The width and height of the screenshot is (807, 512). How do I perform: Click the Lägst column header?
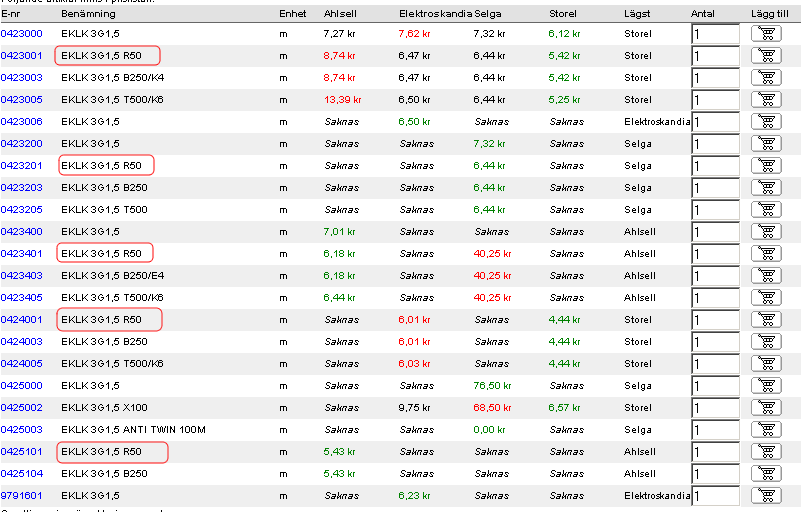637,14
